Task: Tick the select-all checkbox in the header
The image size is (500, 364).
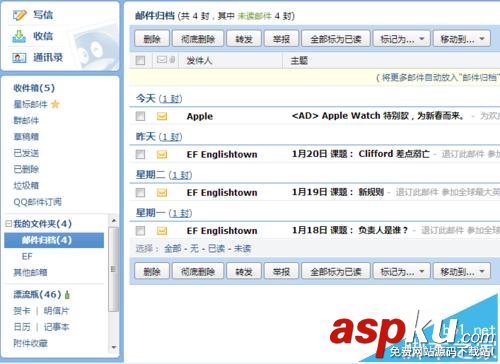Action: pyautogui.click(x=140, y=60)
